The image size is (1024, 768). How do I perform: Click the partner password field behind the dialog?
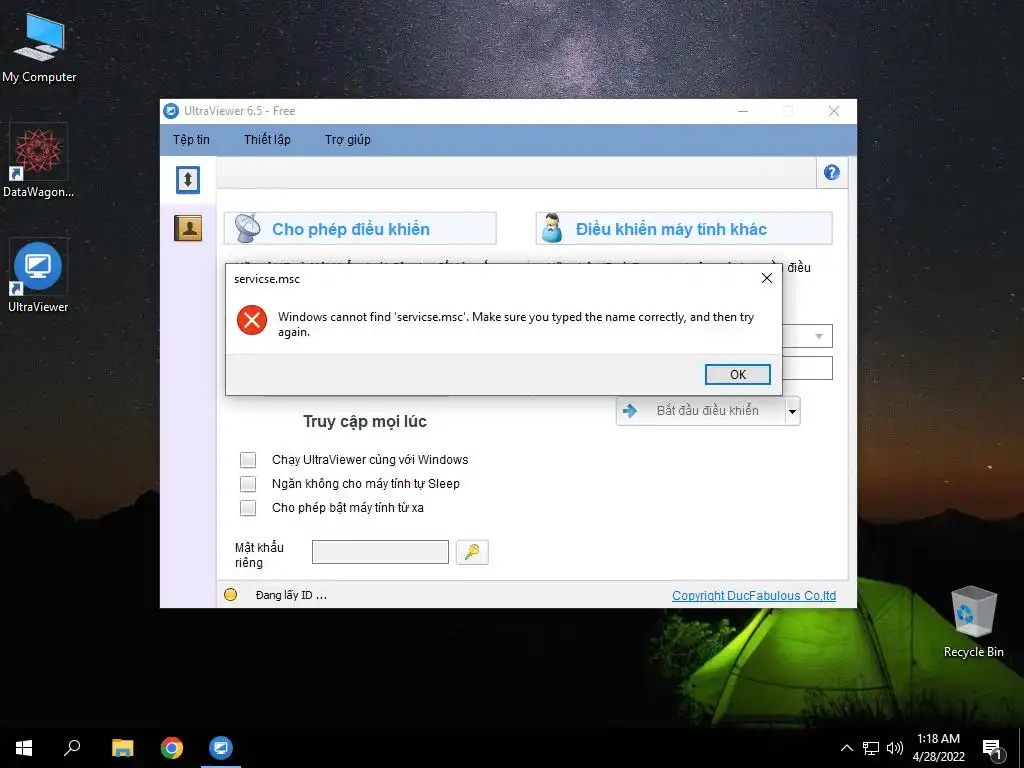tap(807, 368)
